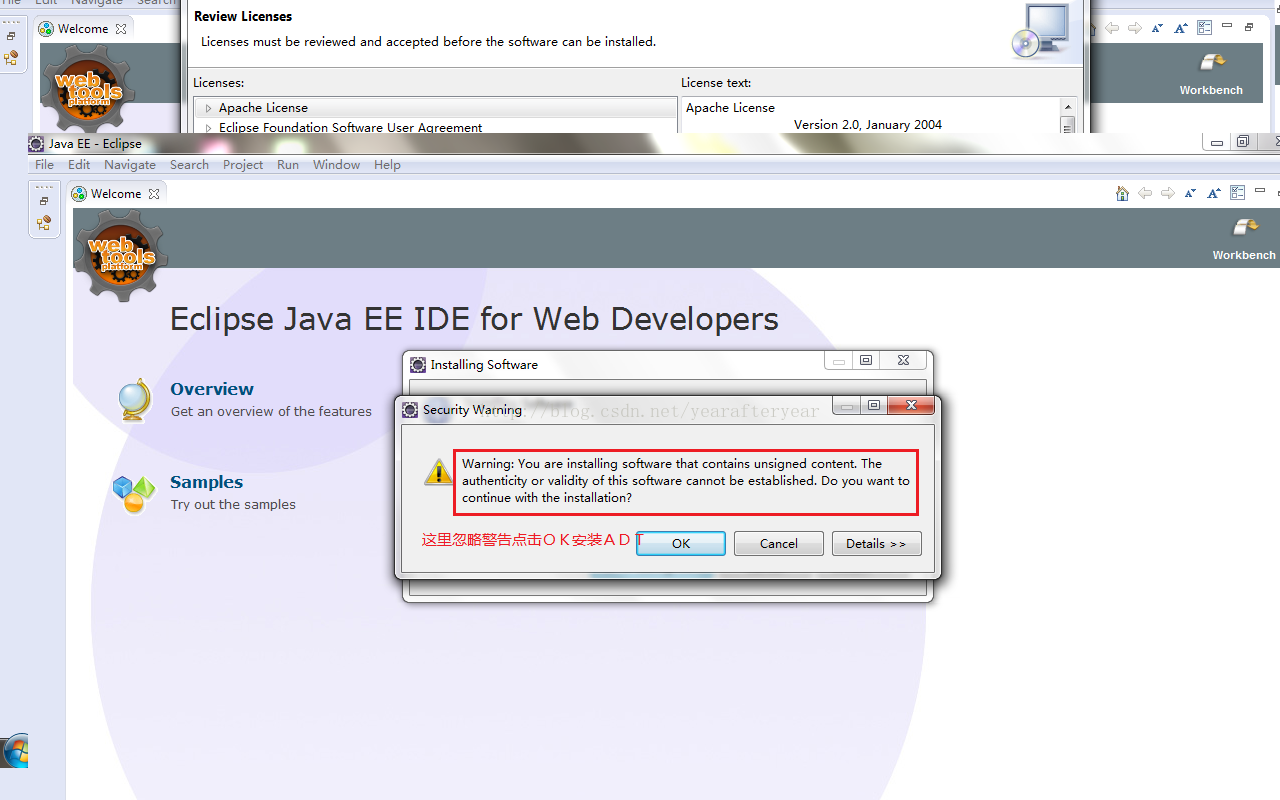Enlarge font size in background Welcome toolbar
The height and width of the screenshot is (800, 1280).
pos(1181,28)
